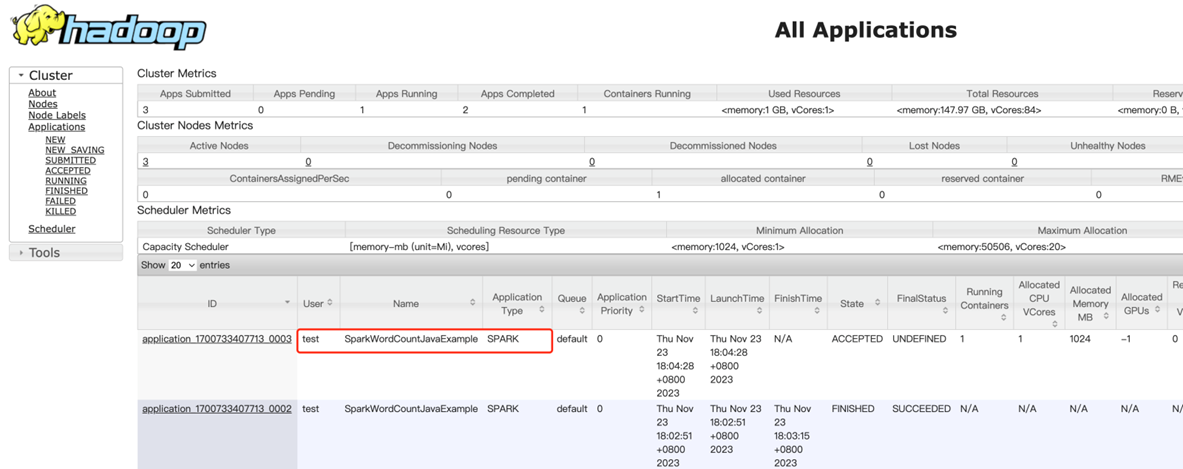Expand the Tools section
The width and height of the screenshot is (1183, 469).
pos(21,253)
